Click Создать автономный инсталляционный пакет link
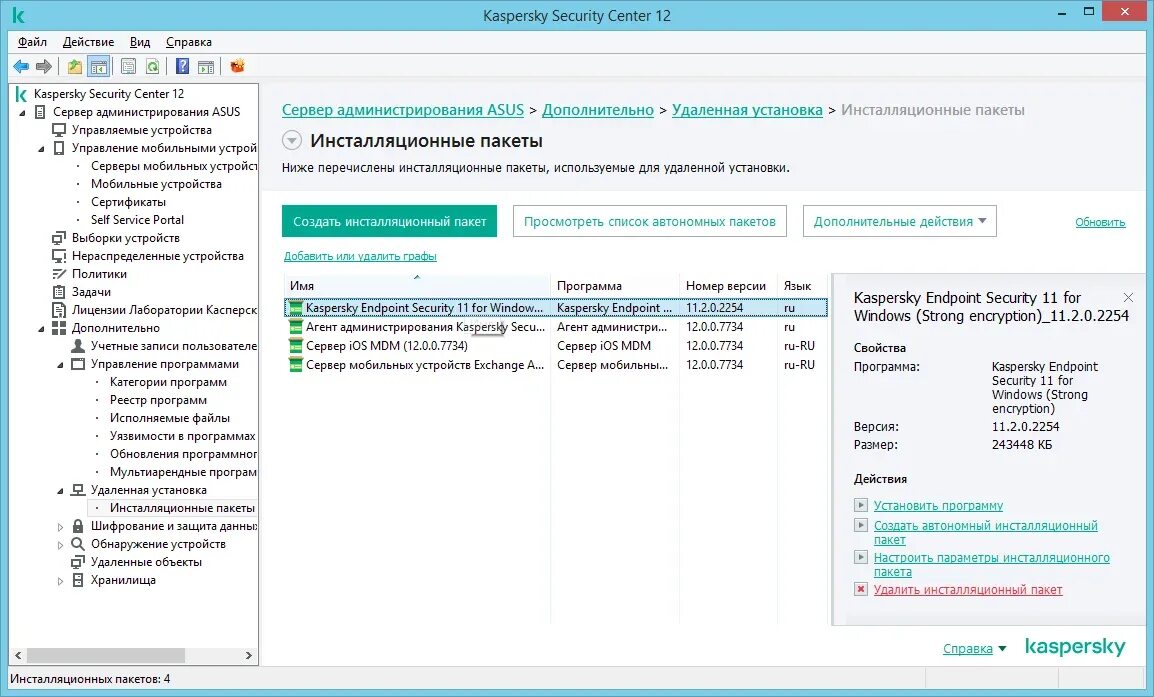Screen dimensions: 1154x697 click(x=985, y=532)
